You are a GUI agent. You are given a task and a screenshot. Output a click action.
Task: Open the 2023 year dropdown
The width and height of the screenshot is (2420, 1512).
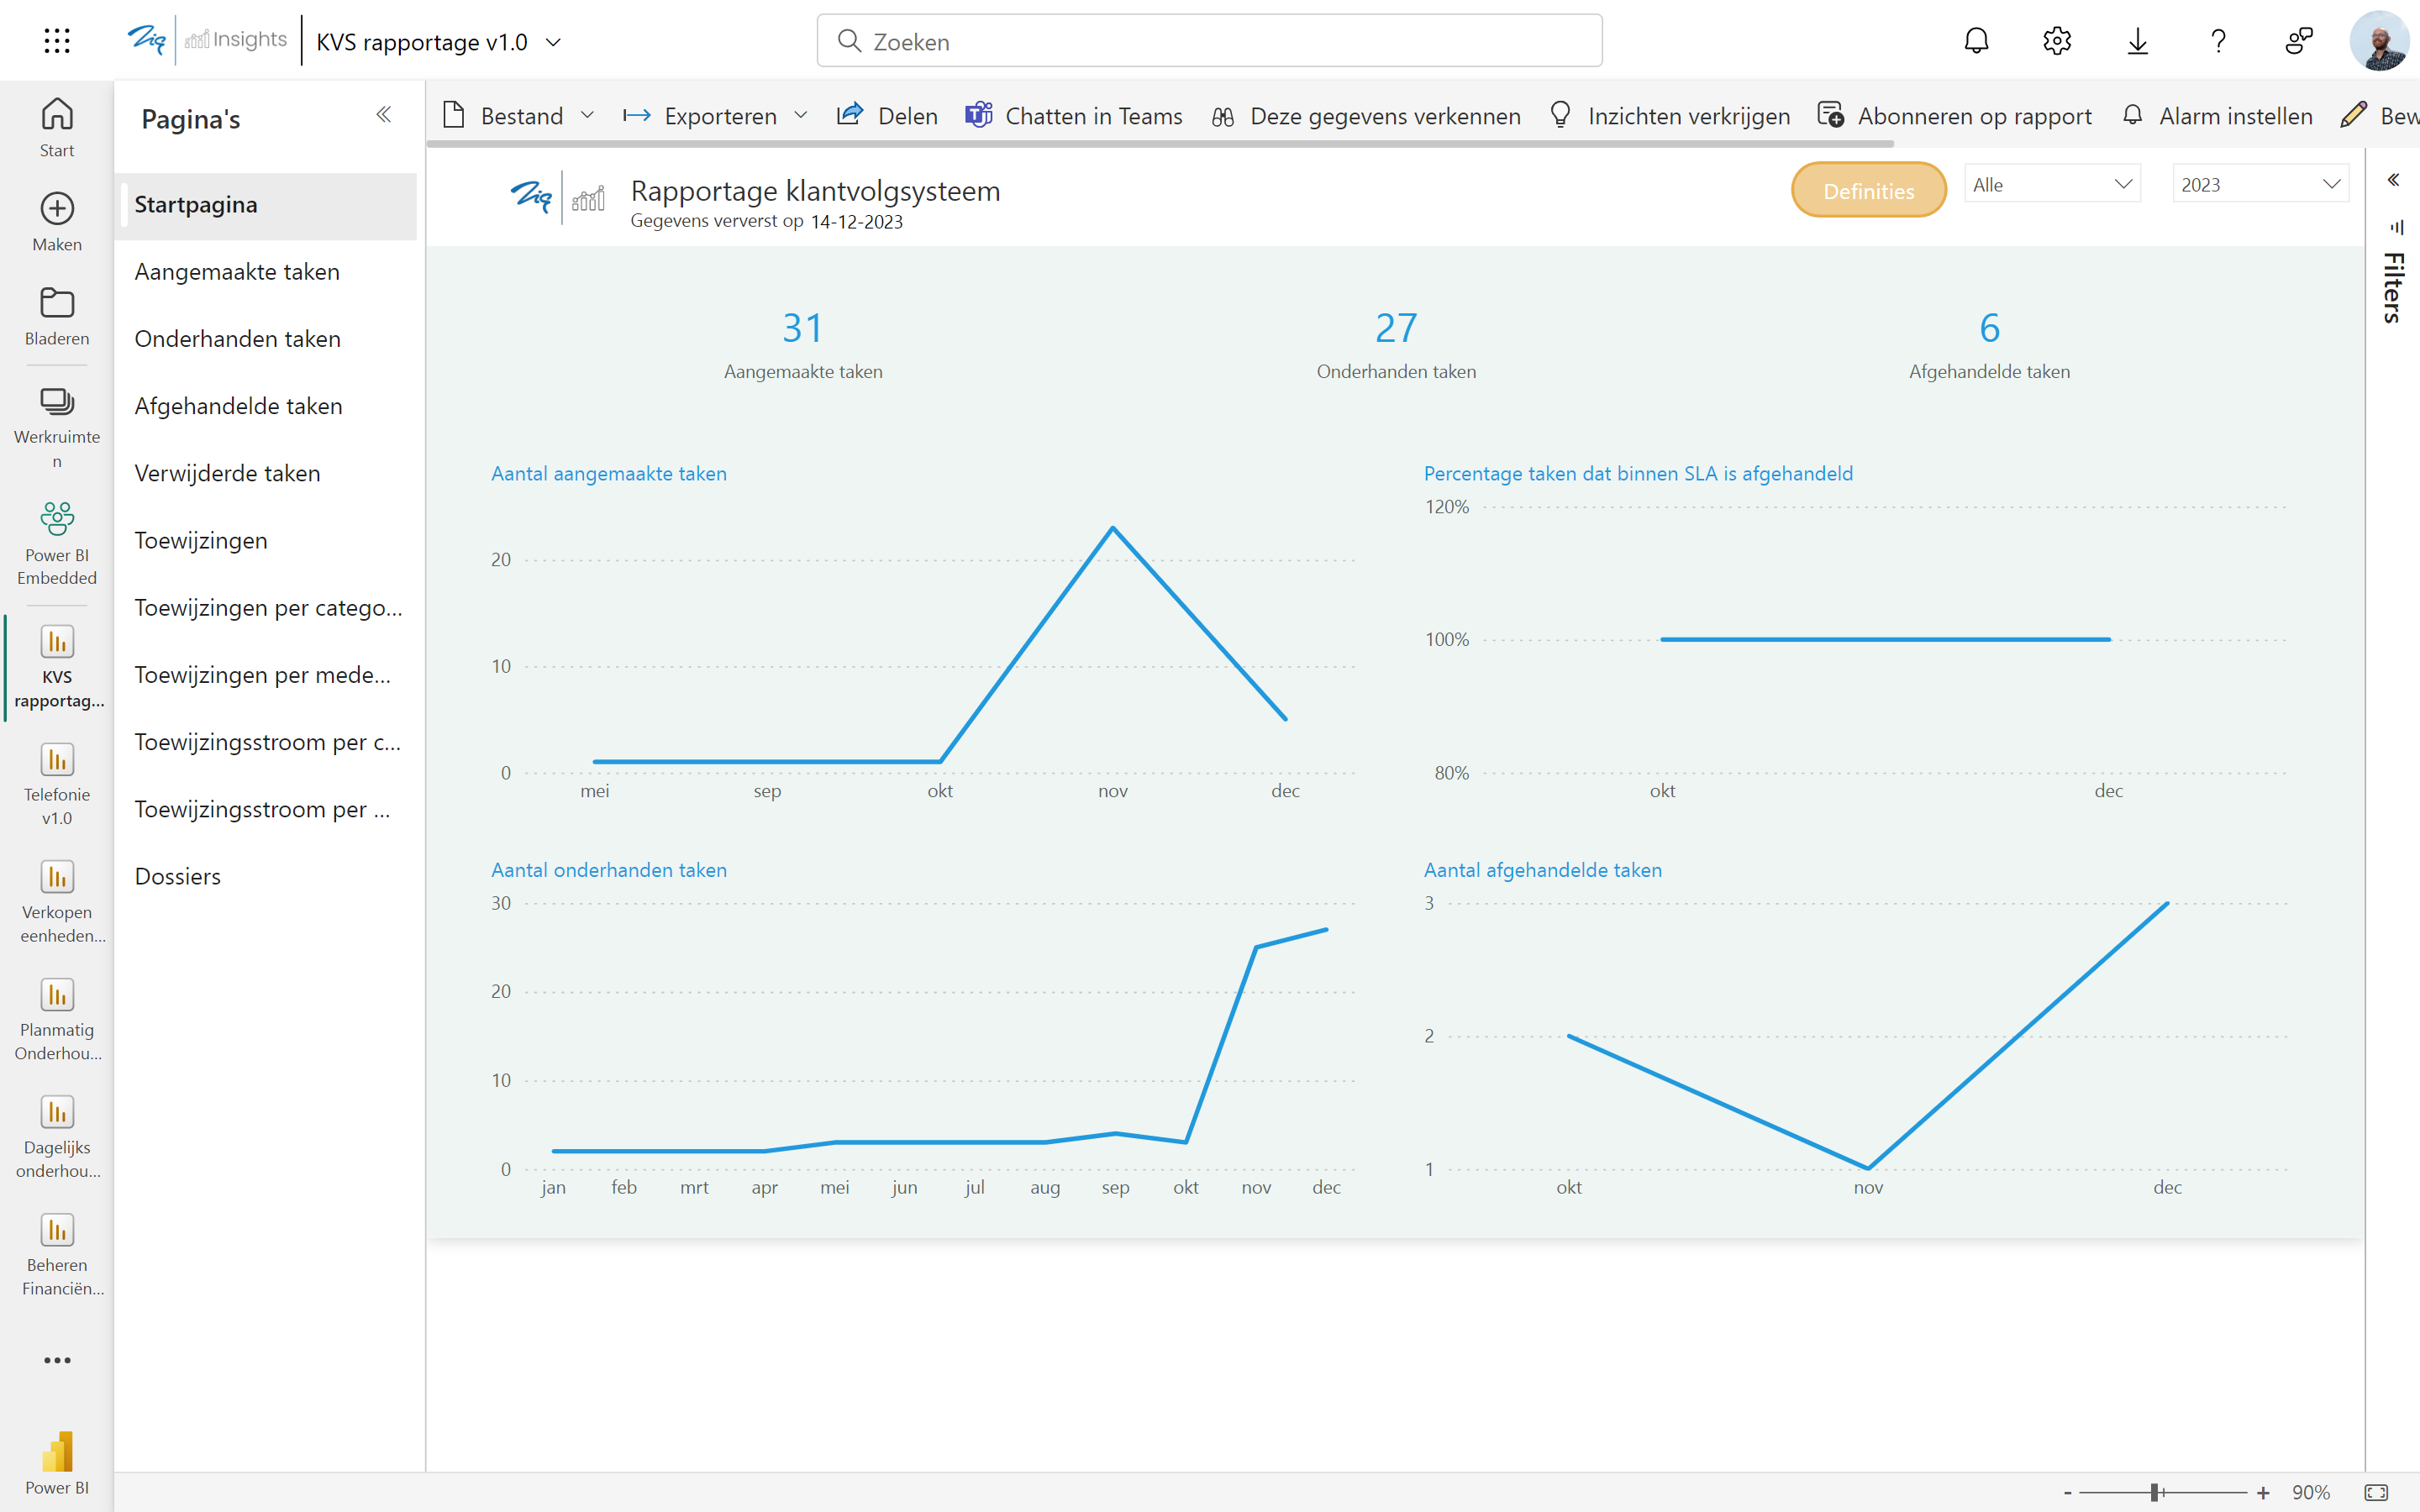point(2260,184)
